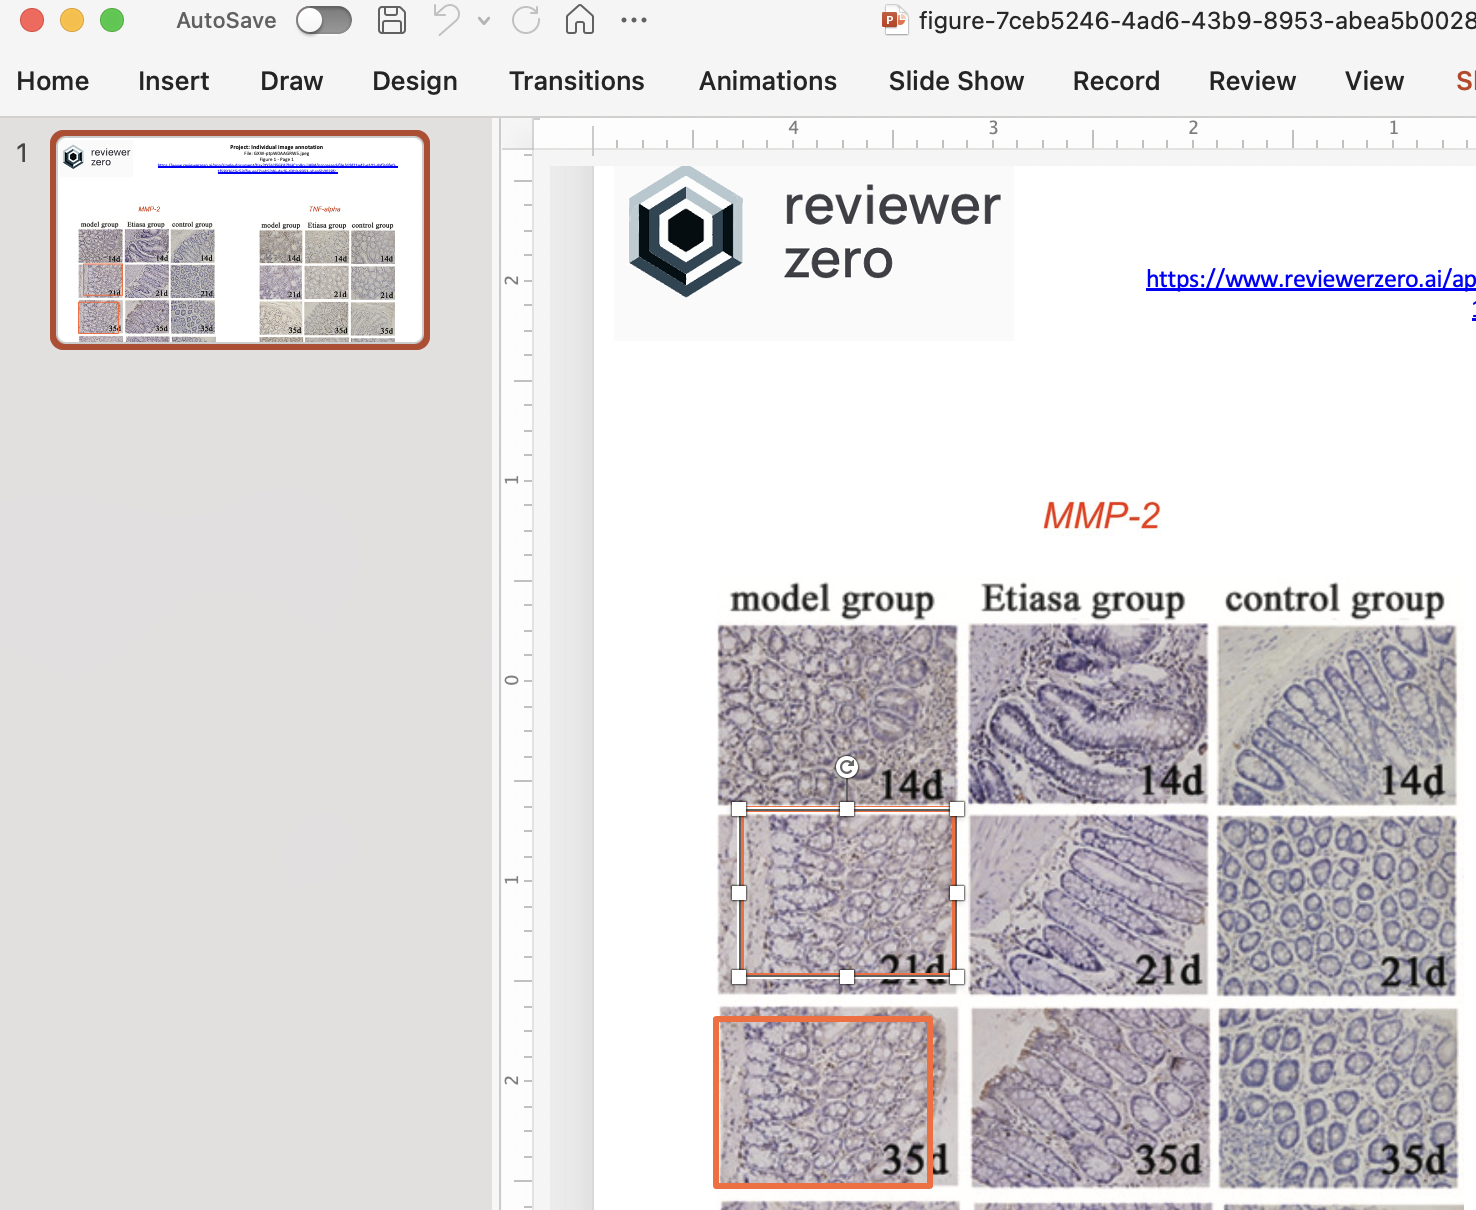Viewport: 1476px width, 1210px height.
Task: Click the Save icon
Action: pyautogui.click(x=391, y=20)
